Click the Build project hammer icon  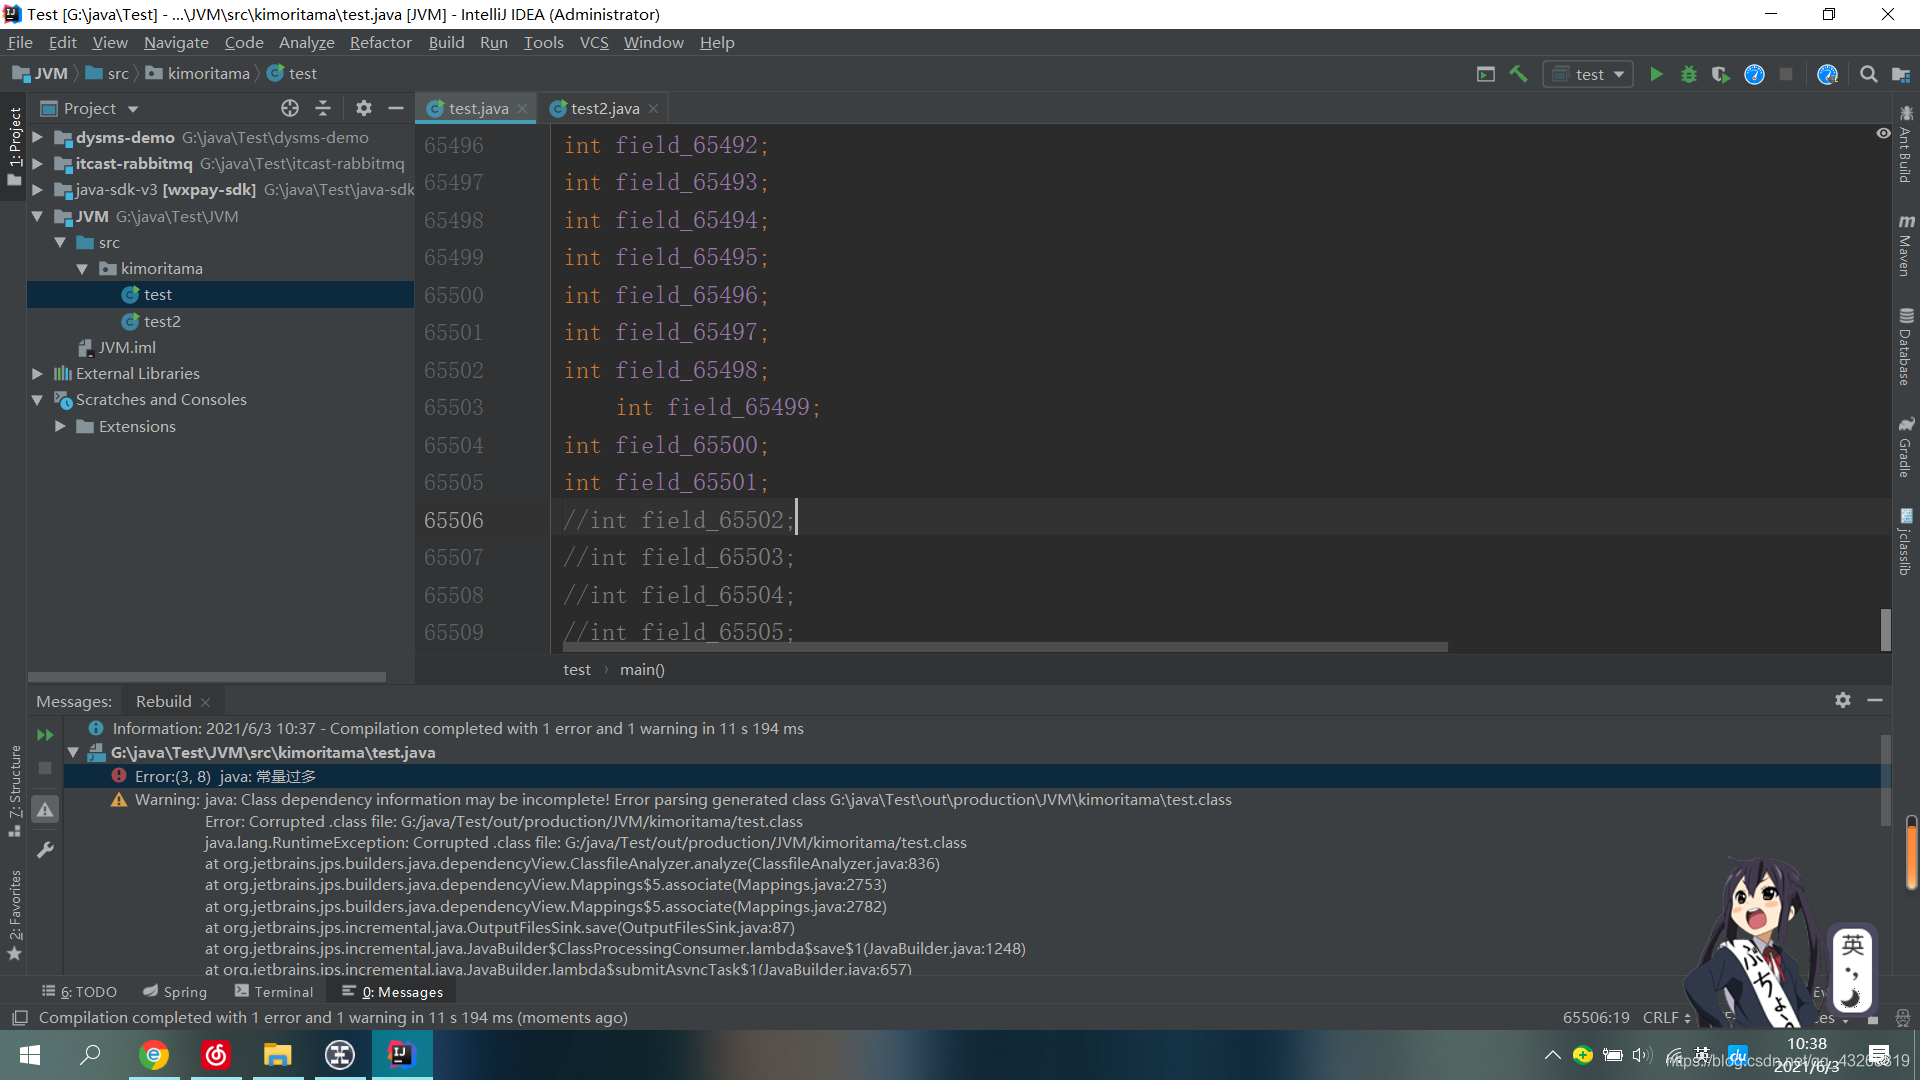[x=1519, y=74]
